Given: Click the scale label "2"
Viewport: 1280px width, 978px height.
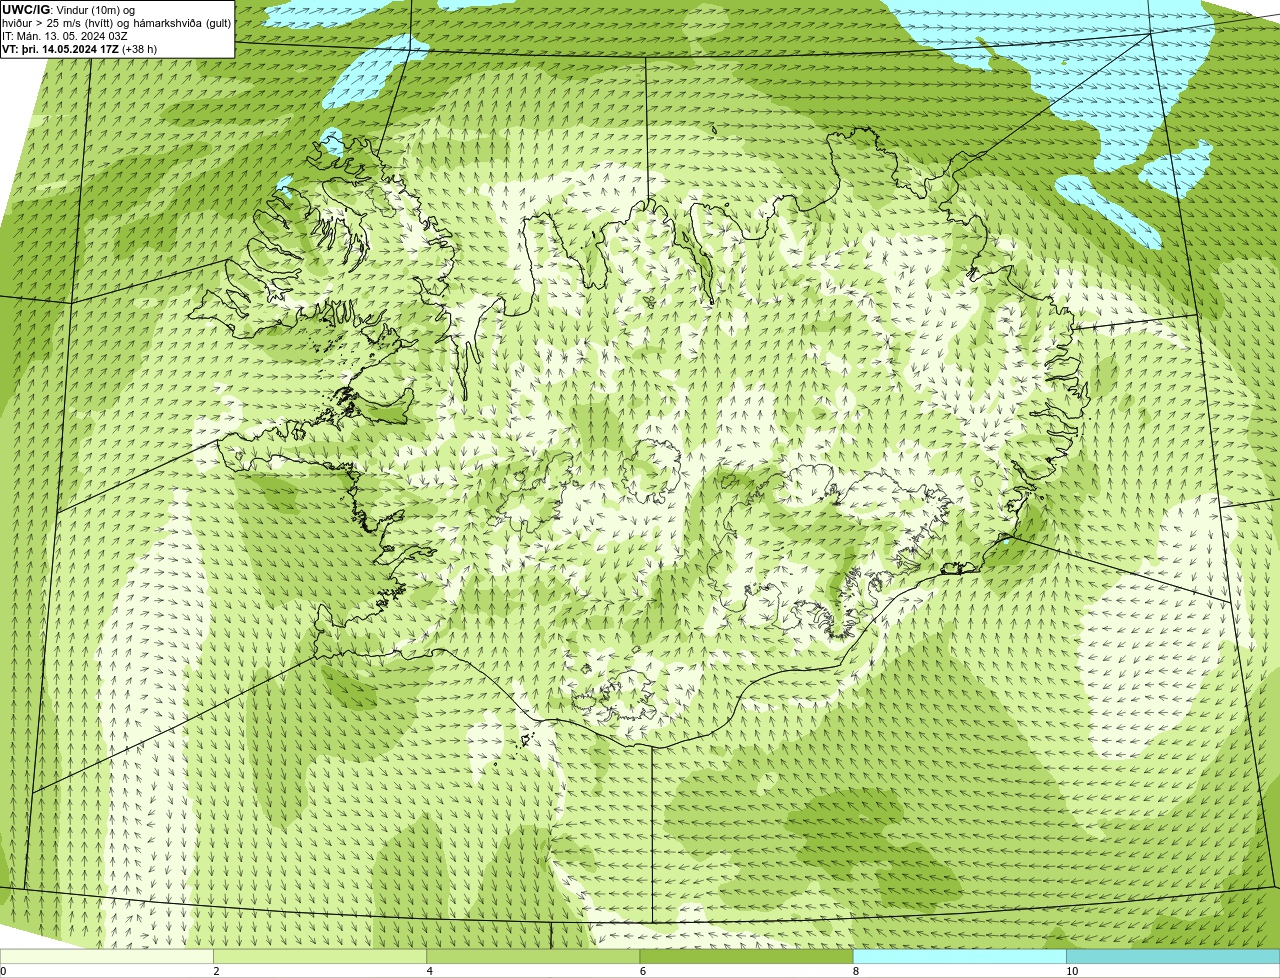Looking at the screenshot, I should point(216,971).
